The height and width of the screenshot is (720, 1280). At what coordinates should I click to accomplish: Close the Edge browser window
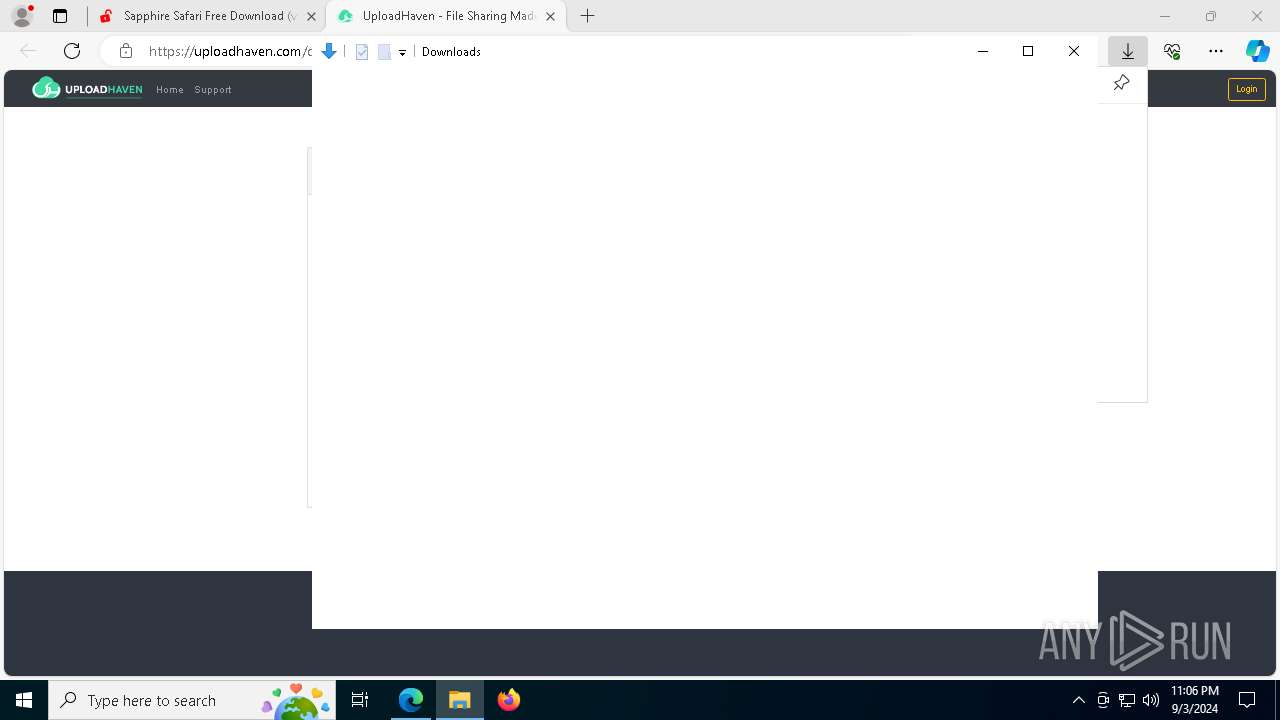(x=1257, y=16)
